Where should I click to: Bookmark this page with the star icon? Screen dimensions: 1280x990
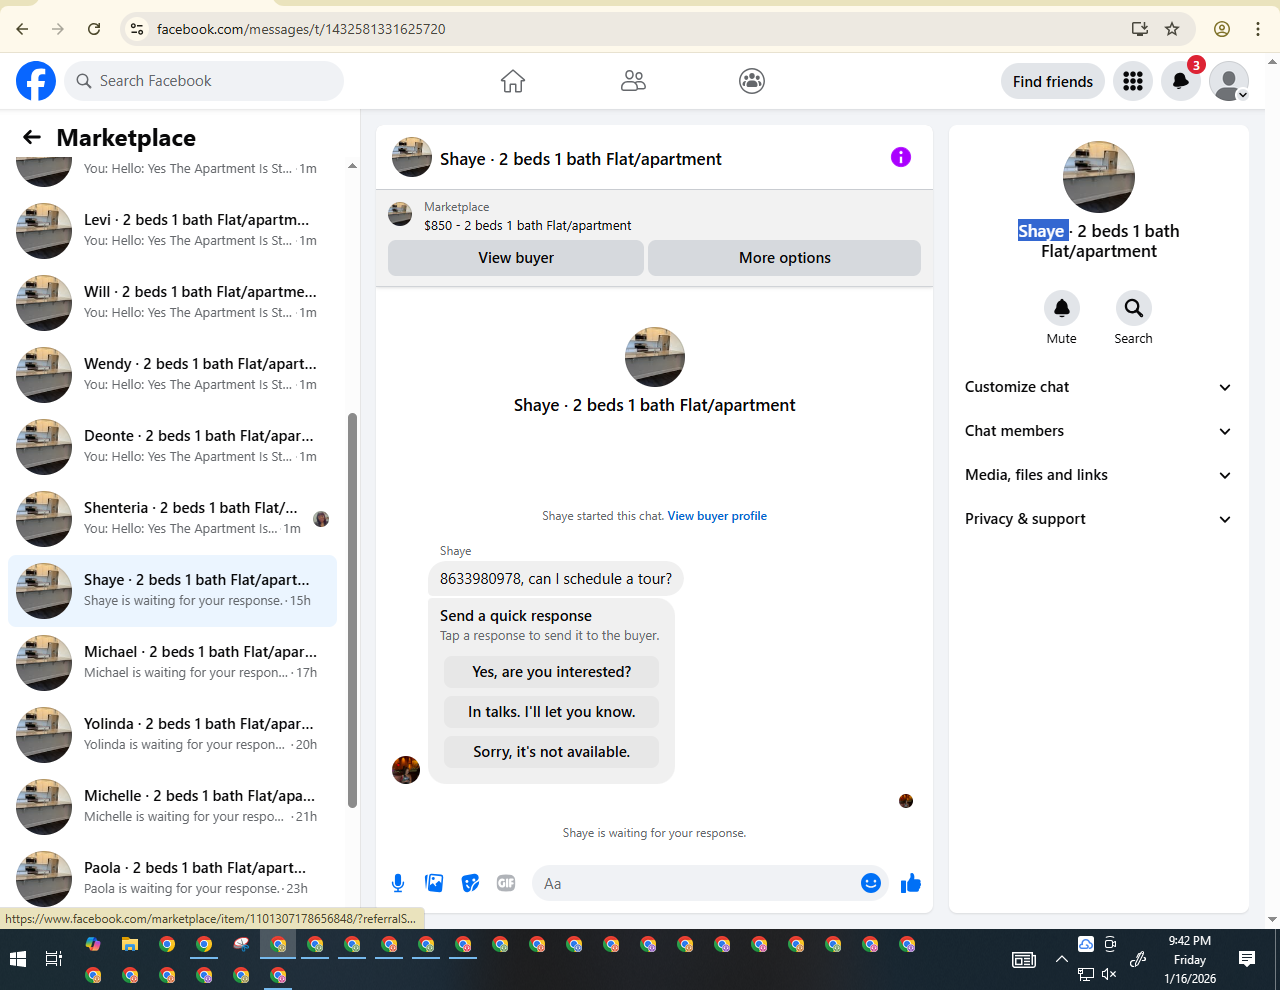point(1172,29)
